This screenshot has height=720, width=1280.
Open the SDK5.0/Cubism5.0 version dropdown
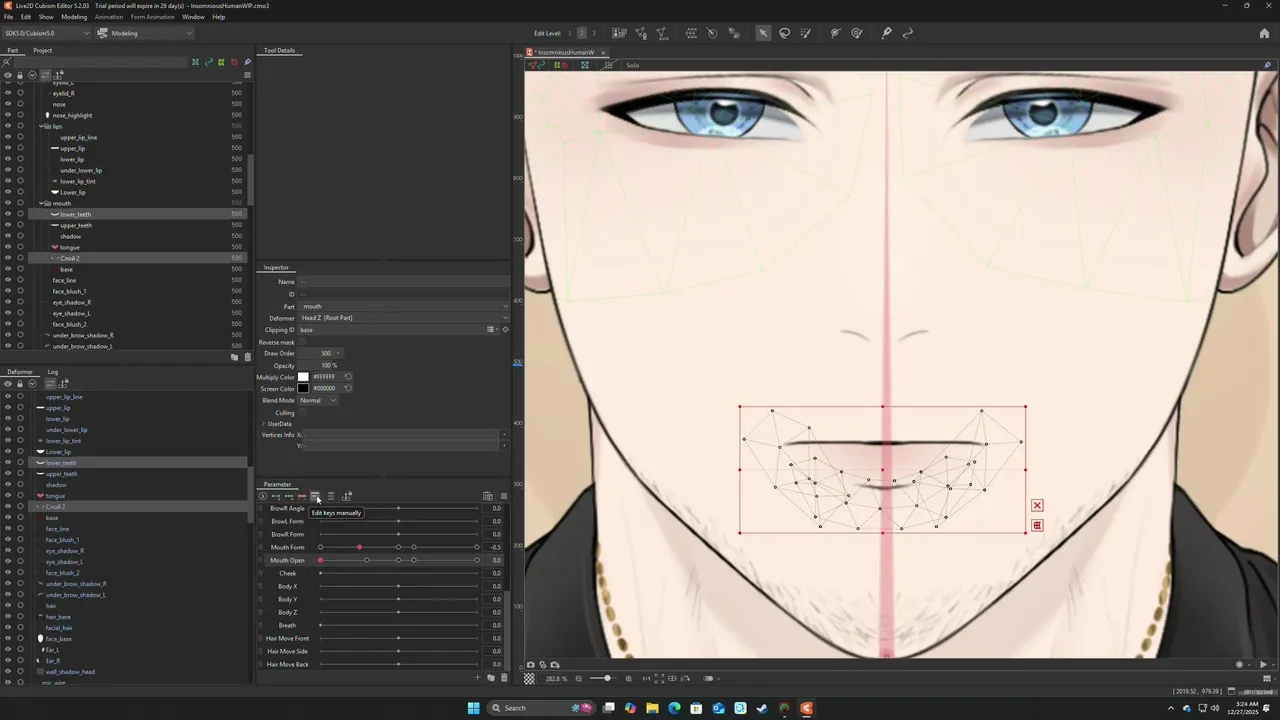[x=45, y=33]
